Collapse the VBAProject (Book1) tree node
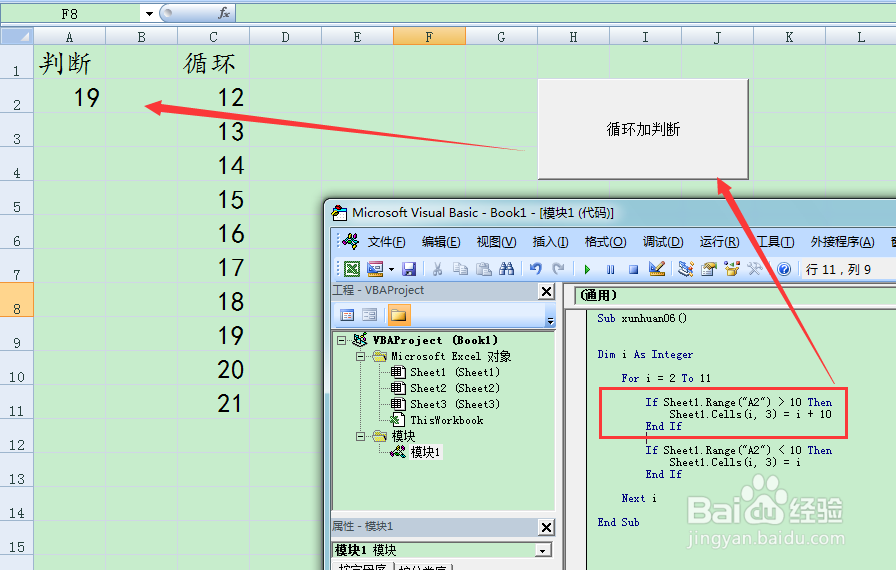Viewport: 896px width, 570px height. tap(341, 340)
